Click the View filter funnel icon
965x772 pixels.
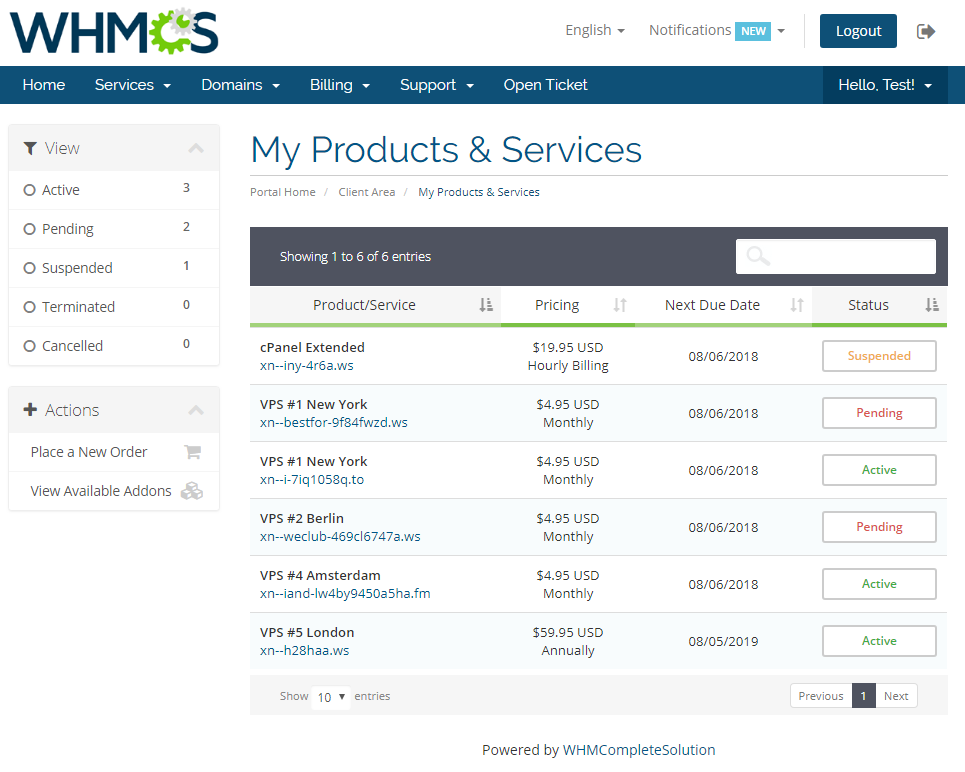(30, 148)
